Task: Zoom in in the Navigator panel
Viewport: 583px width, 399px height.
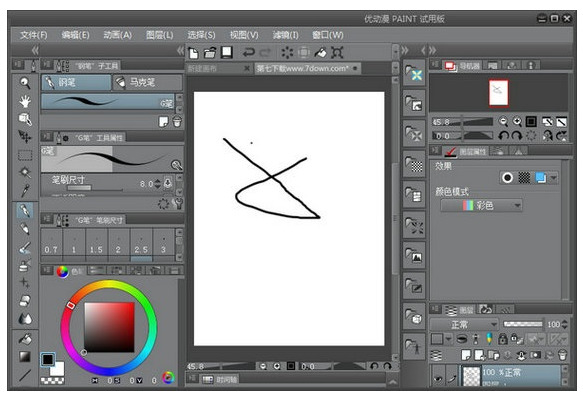Action: (x=517, y=122)
